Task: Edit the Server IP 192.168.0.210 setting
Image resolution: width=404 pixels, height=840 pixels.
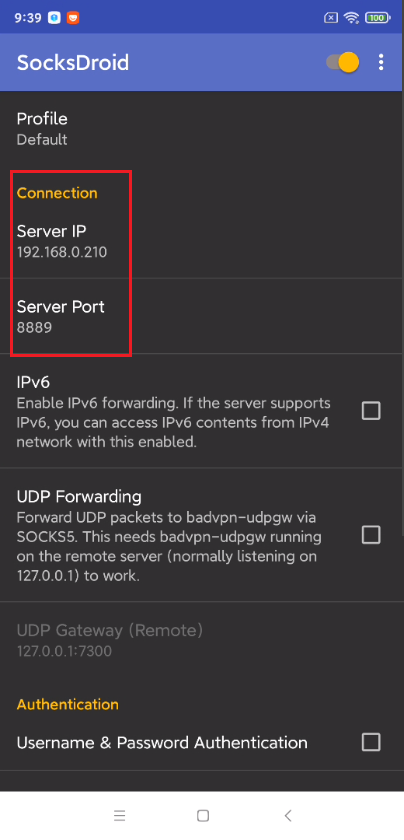Action: [x=202, y=241]
